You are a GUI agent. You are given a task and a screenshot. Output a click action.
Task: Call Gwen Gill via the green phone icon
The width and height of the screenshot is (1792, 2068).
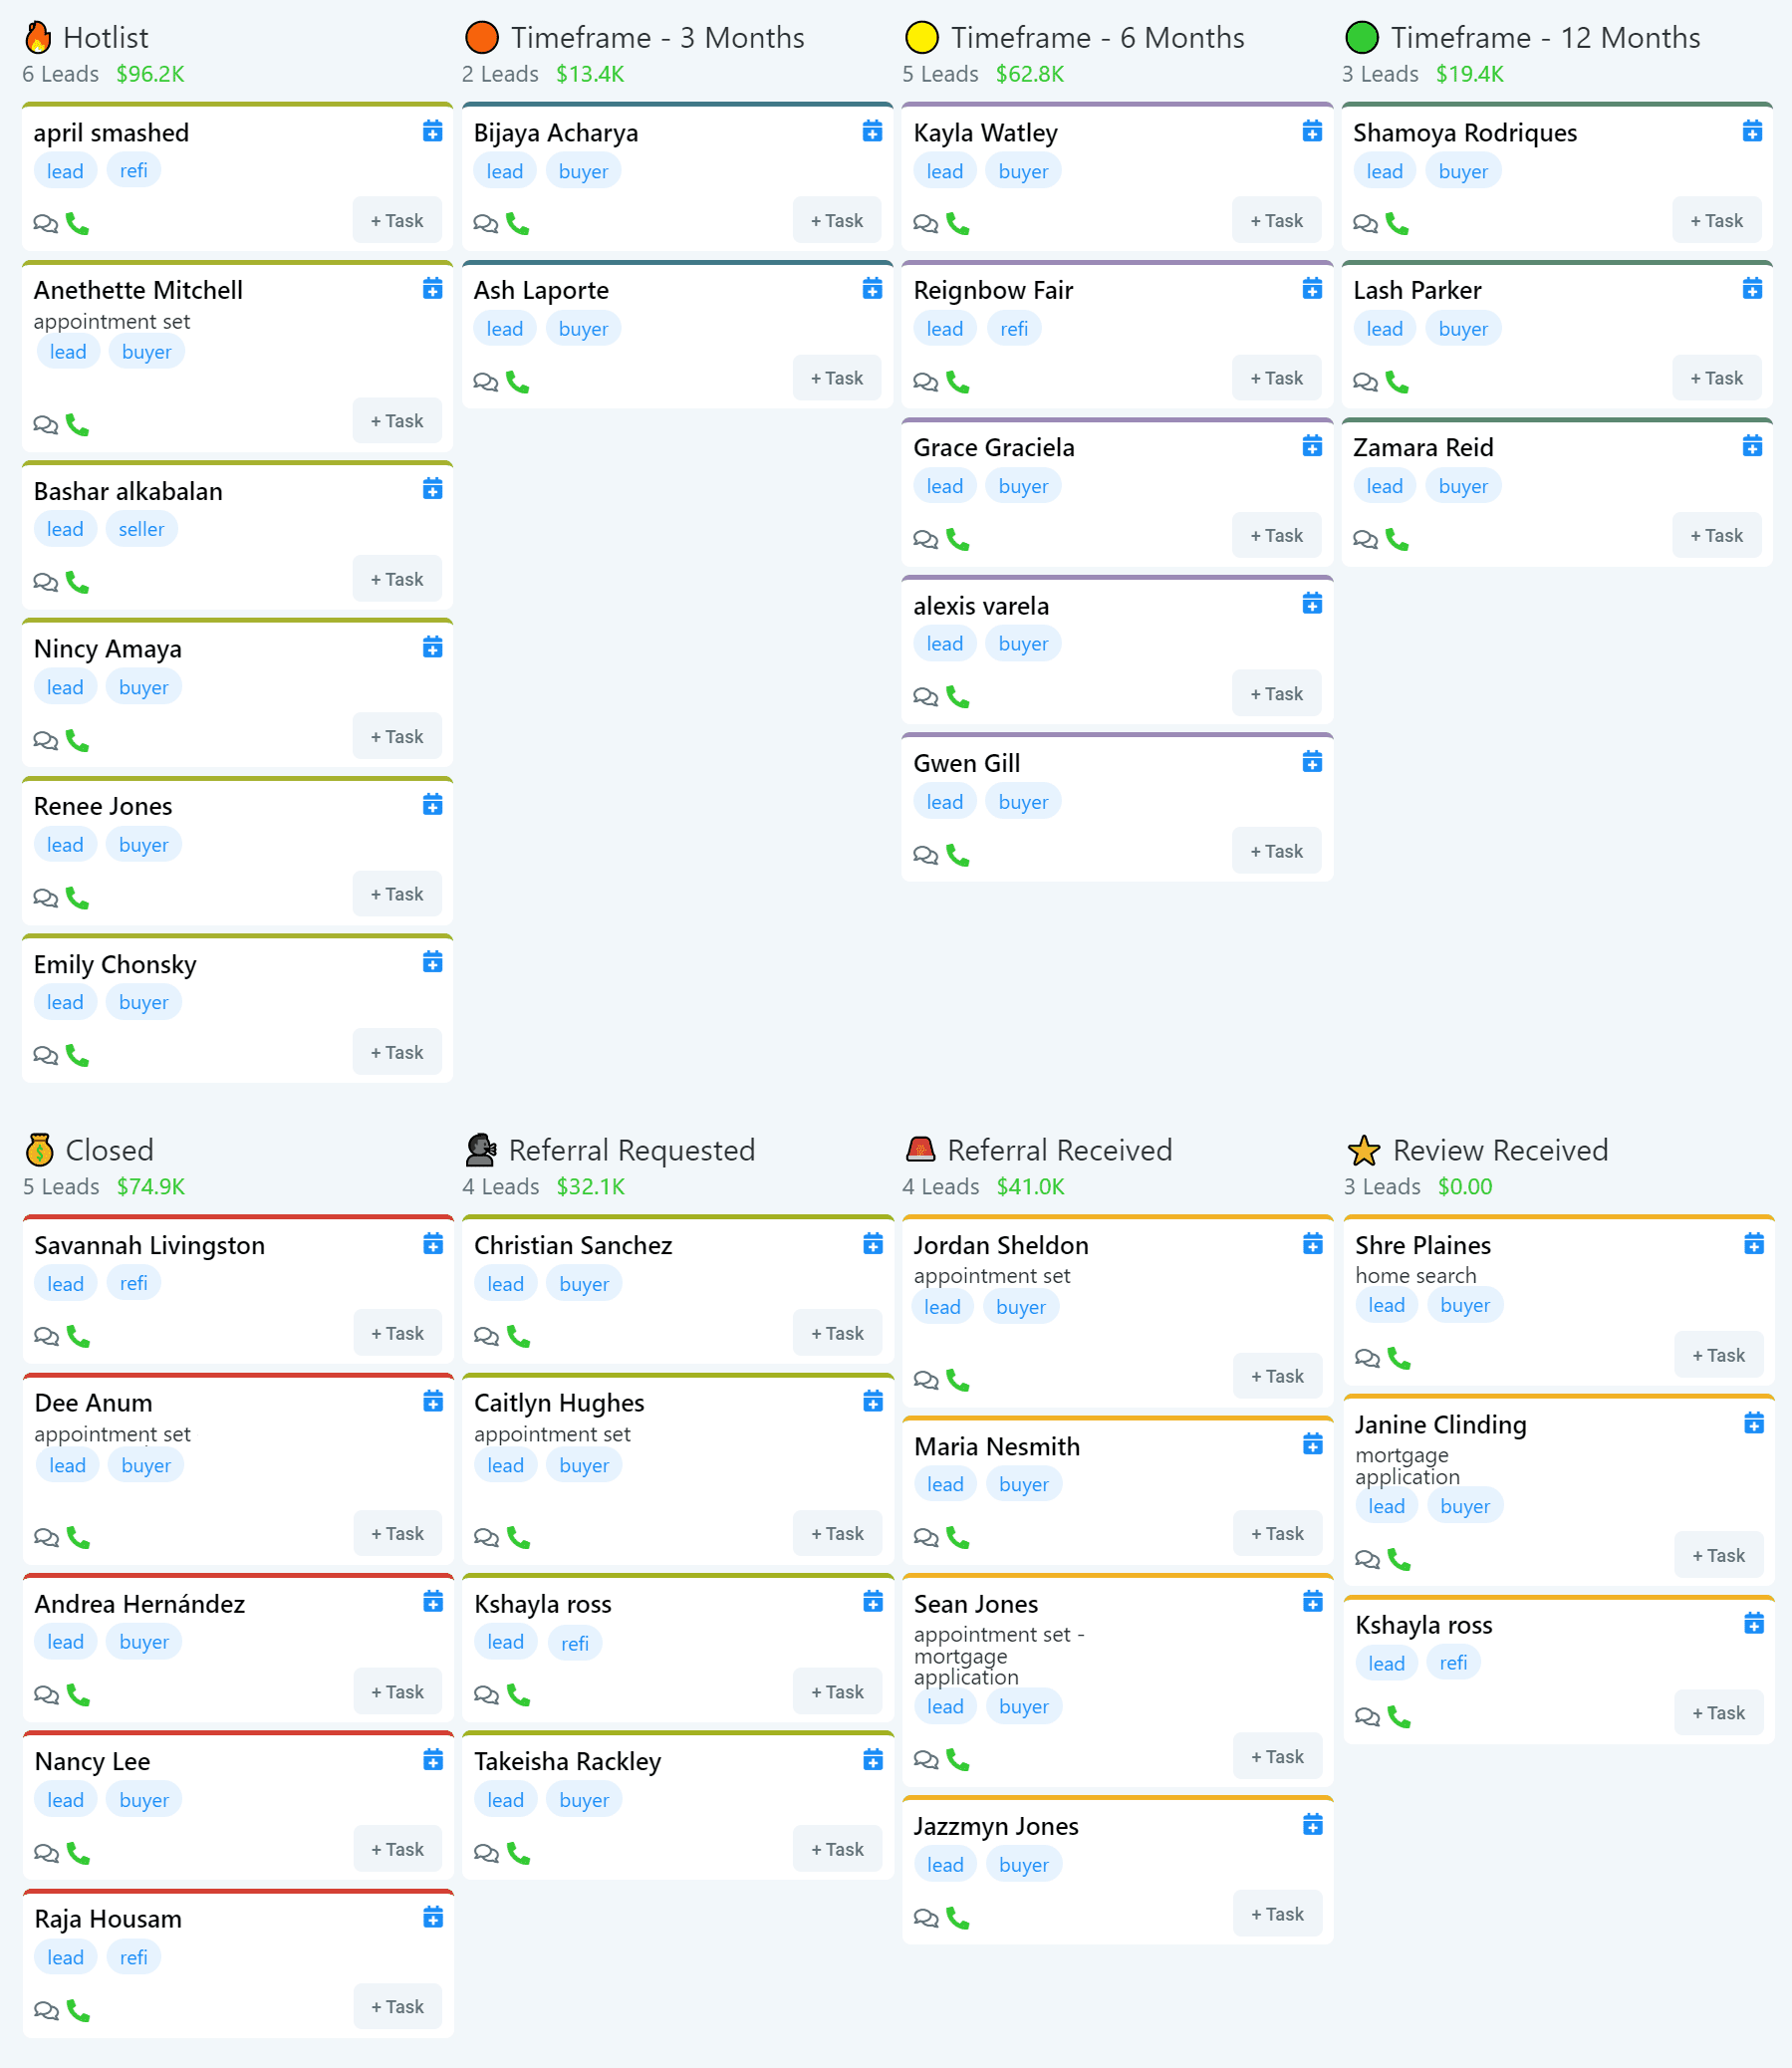[957, 855]
